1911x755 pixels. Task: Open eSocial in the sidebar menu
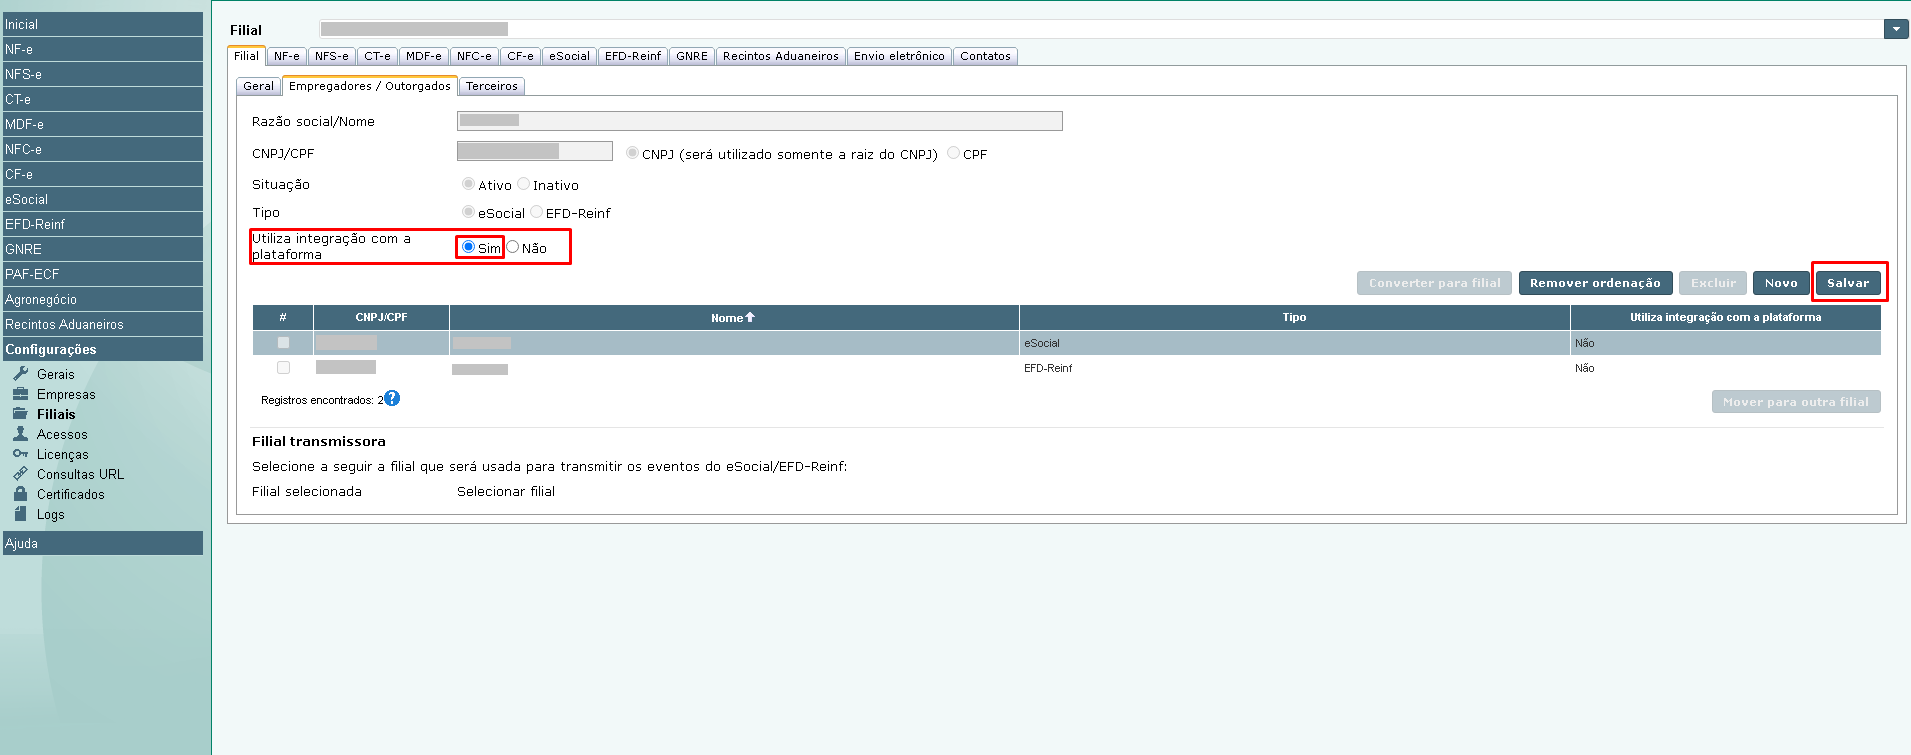click(103, 199)
